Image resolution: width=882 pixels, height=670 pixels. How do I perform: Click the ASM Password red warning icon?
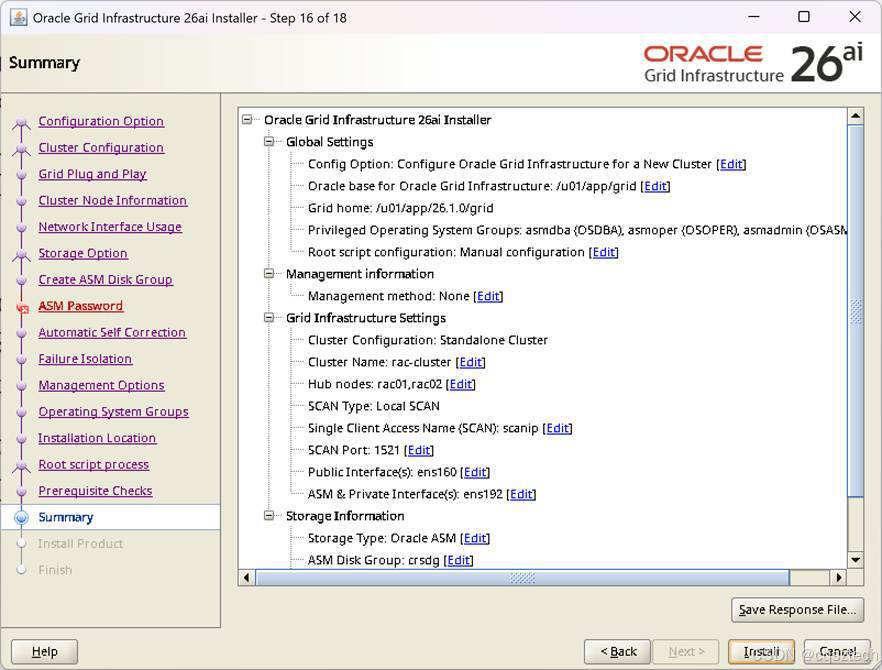[22, 308]
